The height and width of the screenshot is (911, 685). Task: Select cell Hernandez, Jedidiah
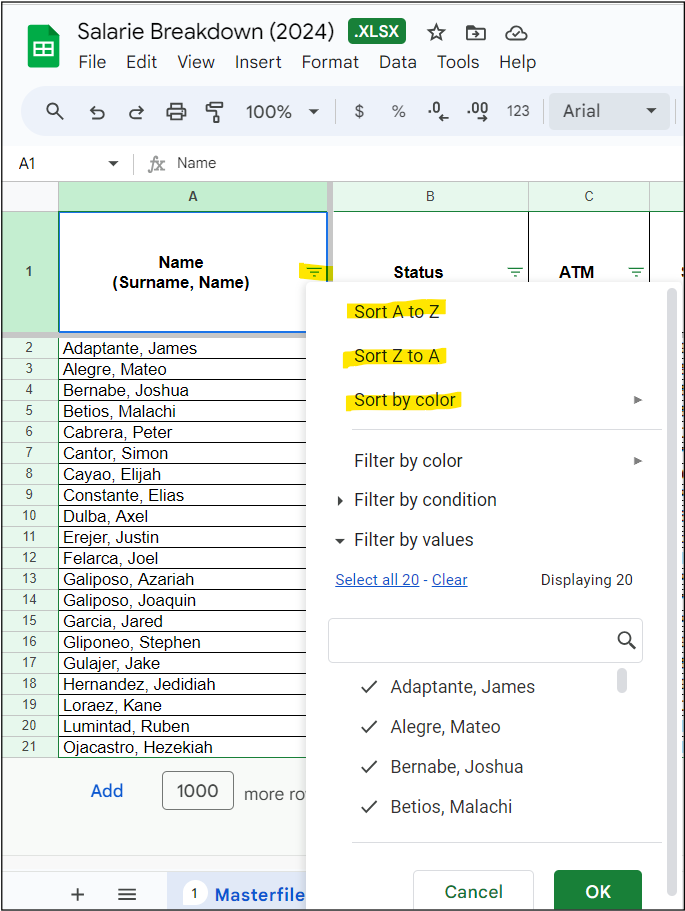click(x=182, y=684)
